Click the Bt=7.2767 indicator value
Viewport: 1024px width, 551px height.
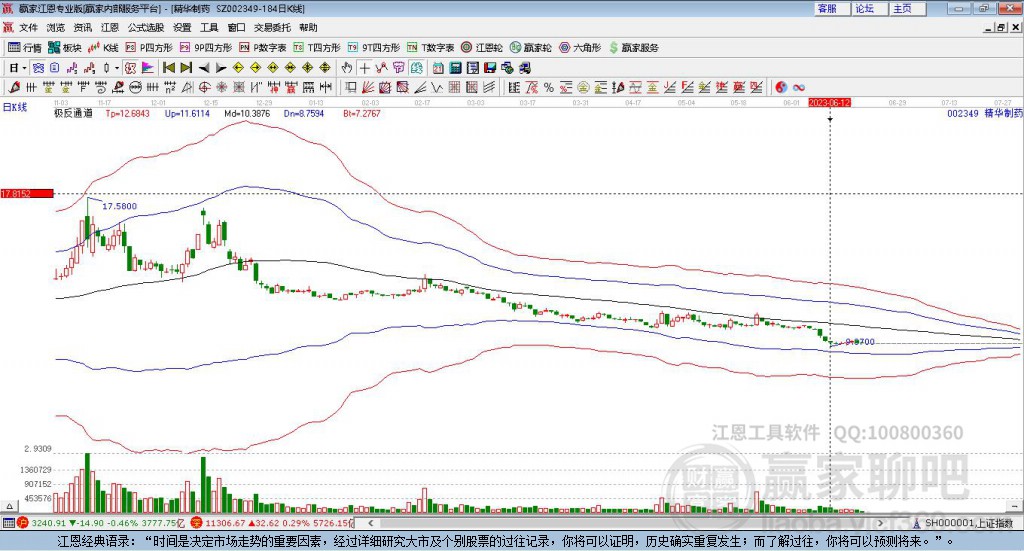pyautogui.click(x=362, y=113)
